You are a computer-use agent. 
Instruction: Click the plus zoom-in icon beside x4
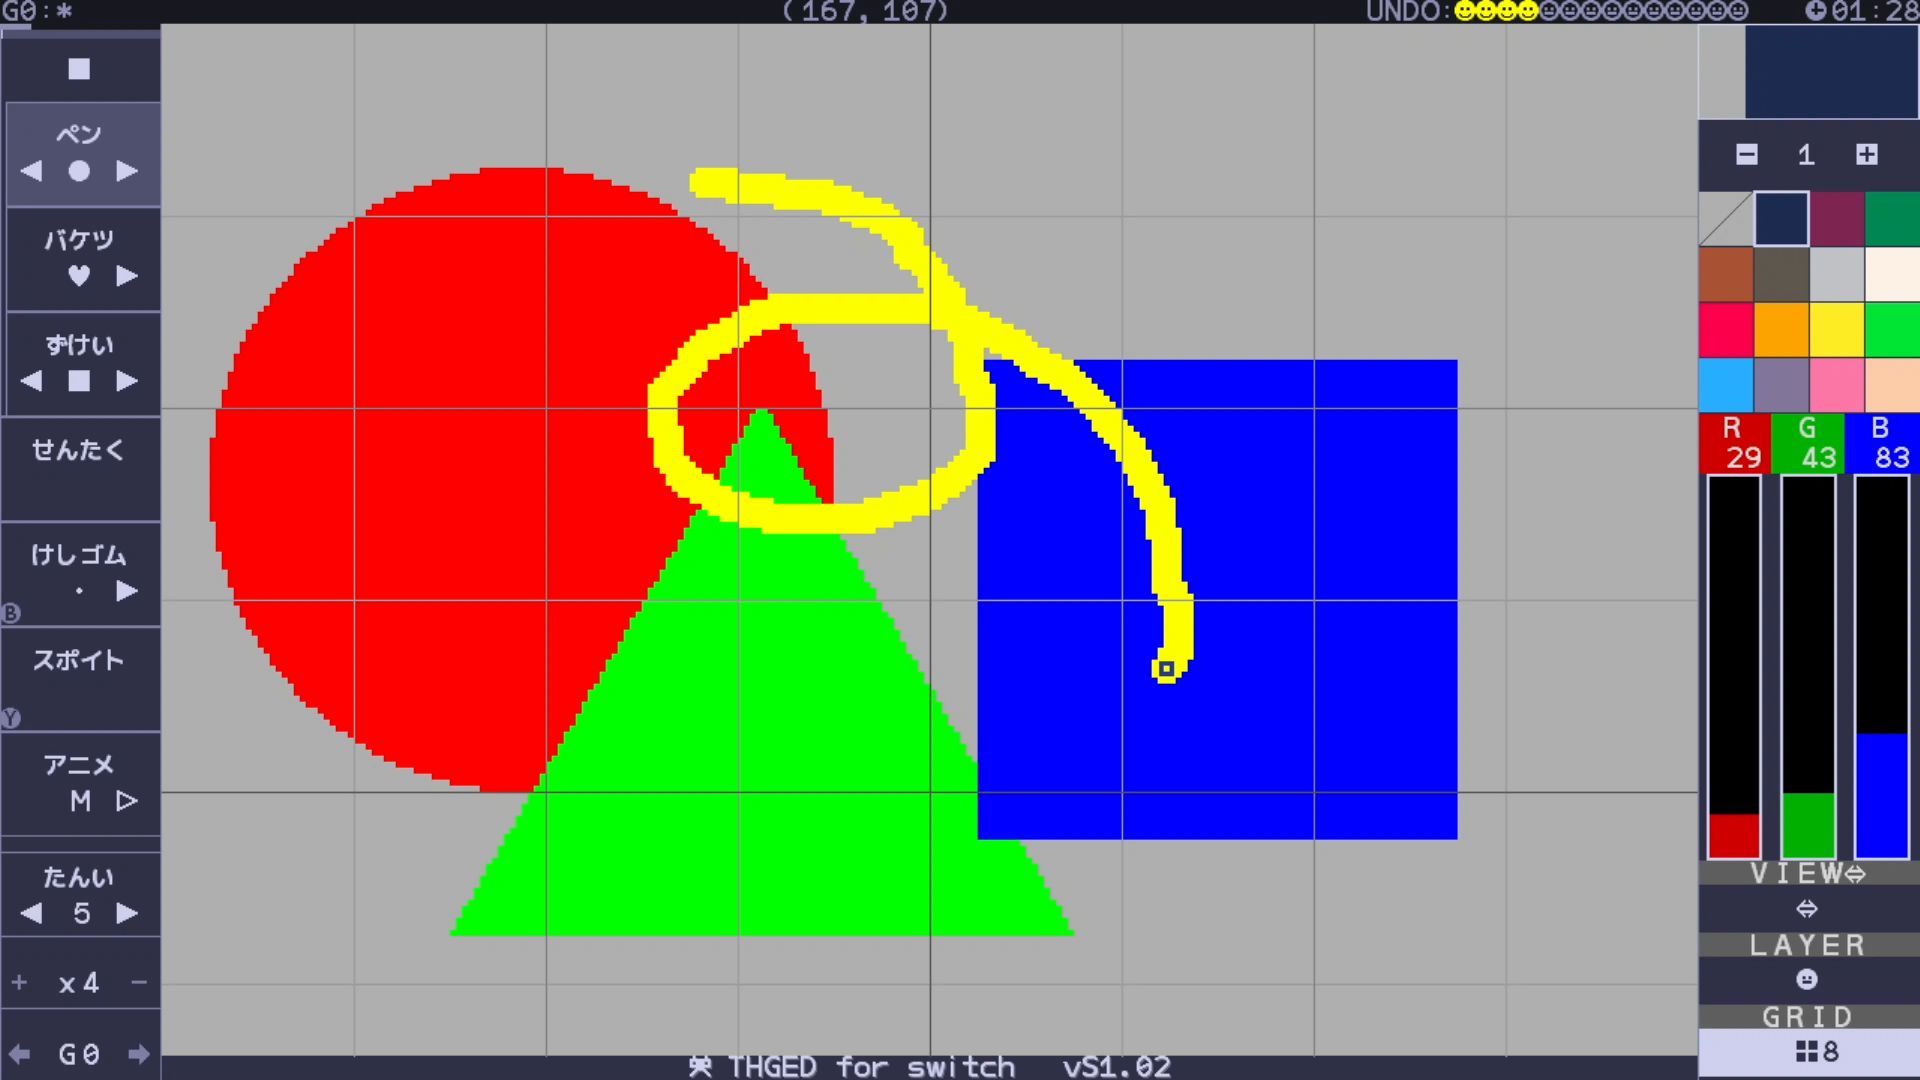tap(19, 983)
